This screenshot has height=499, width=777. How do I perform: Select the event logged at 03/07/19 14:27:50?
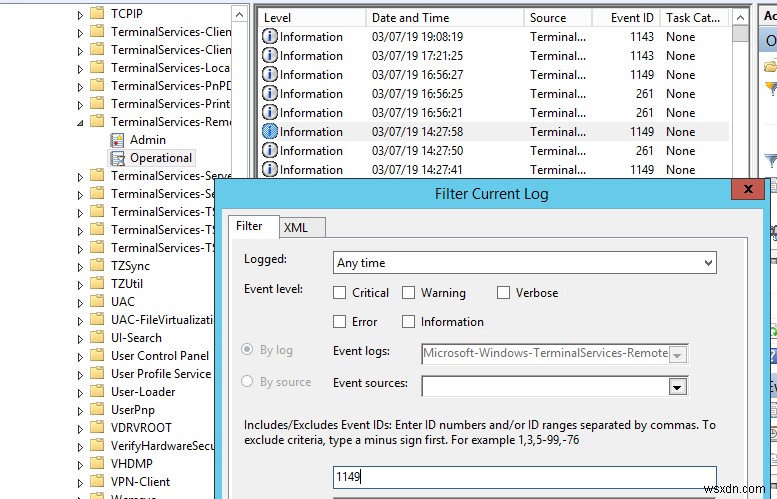(494, 151)
